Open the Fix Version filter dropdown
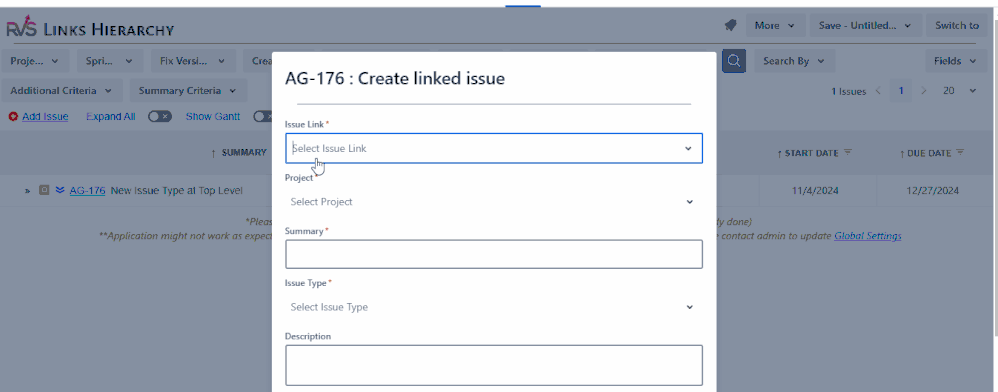The width and height of the screenshot is (998, 392). point(193,61)
